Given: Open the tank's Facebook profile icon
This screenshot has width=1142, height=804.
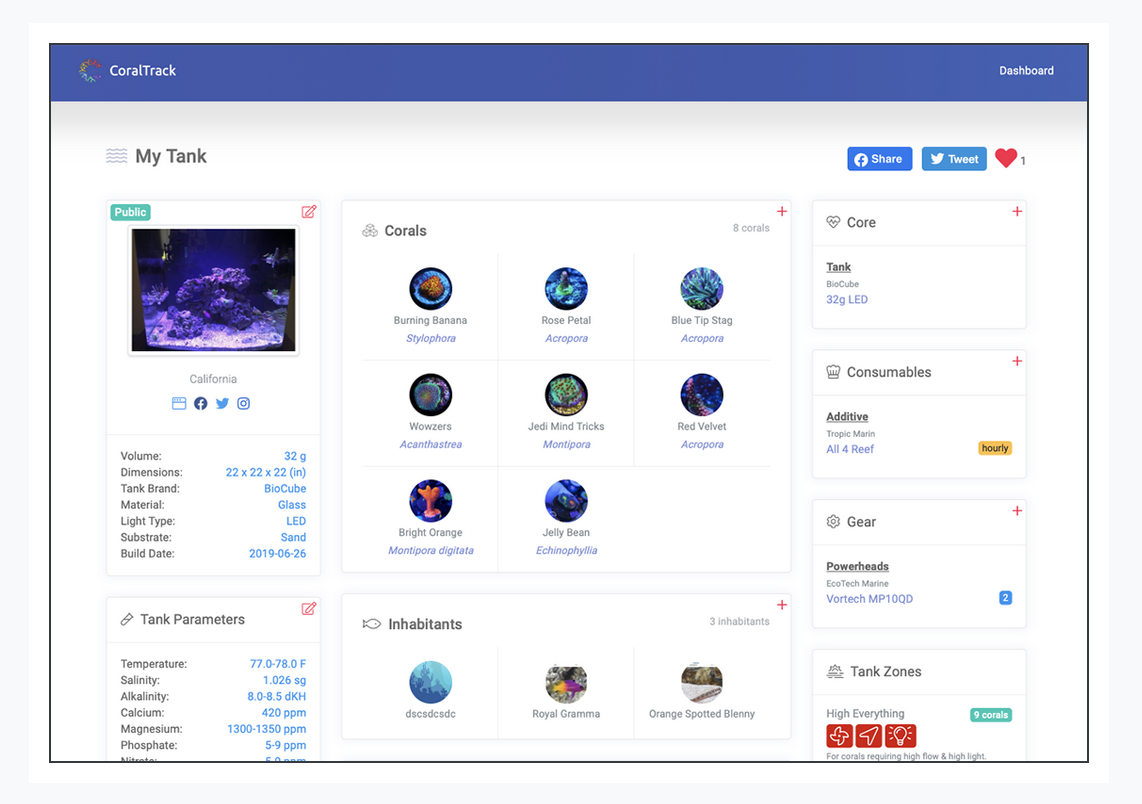Looking at the screenshot, I should click(x=200, y=403).
